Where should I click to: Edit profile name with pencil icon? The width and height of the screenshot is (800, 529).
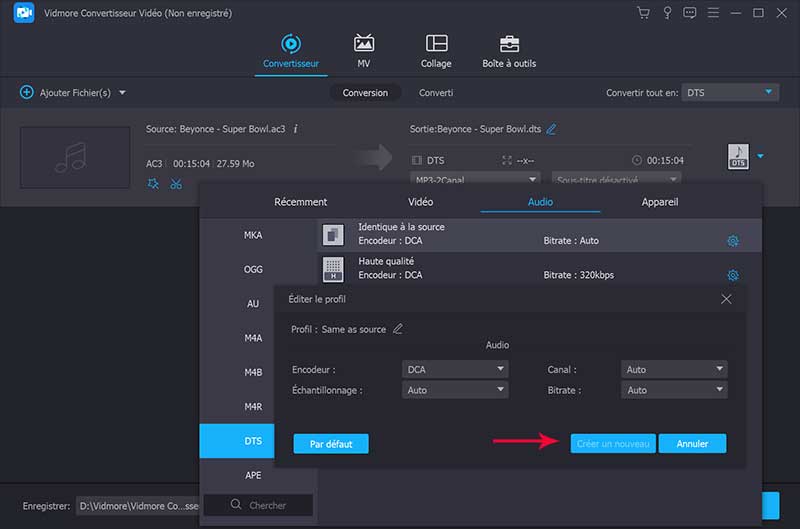coord(398,329)
